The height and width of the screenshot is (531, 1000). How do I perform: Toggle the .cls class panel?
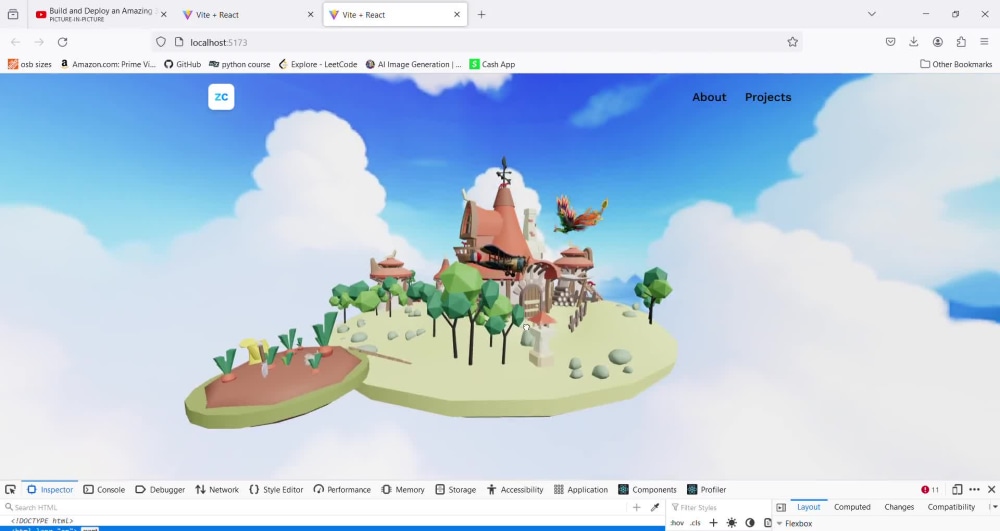[x=695, y=523]
